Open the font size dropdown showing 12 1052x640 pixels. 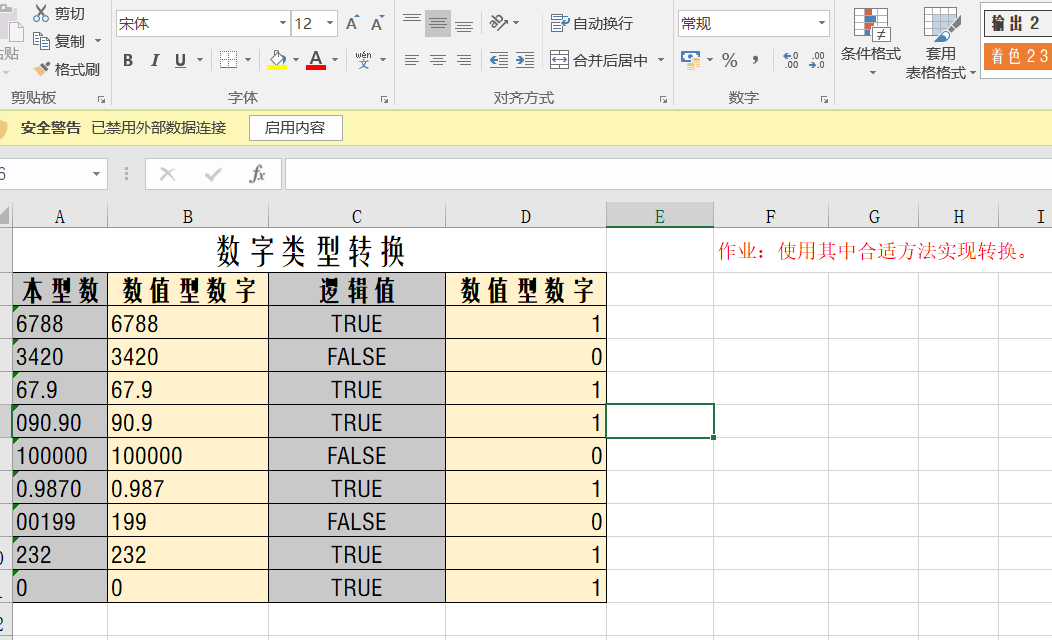tap(330, 24)
